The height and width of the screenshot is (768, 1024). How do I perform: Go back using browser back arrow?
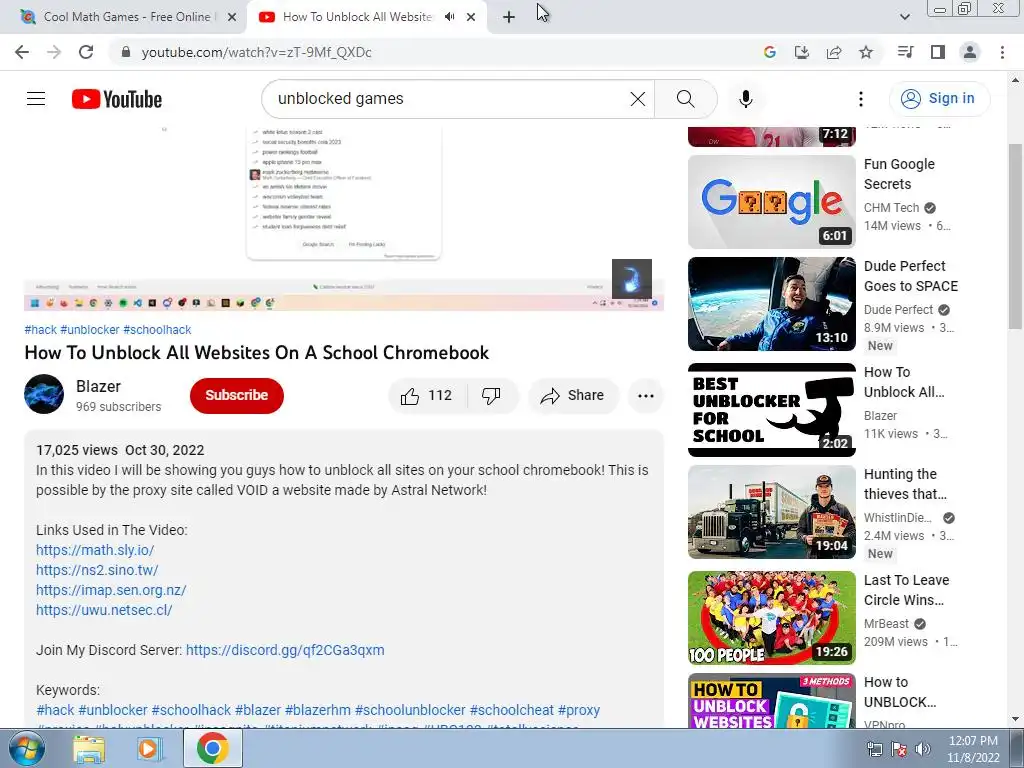tap(22, 52)
